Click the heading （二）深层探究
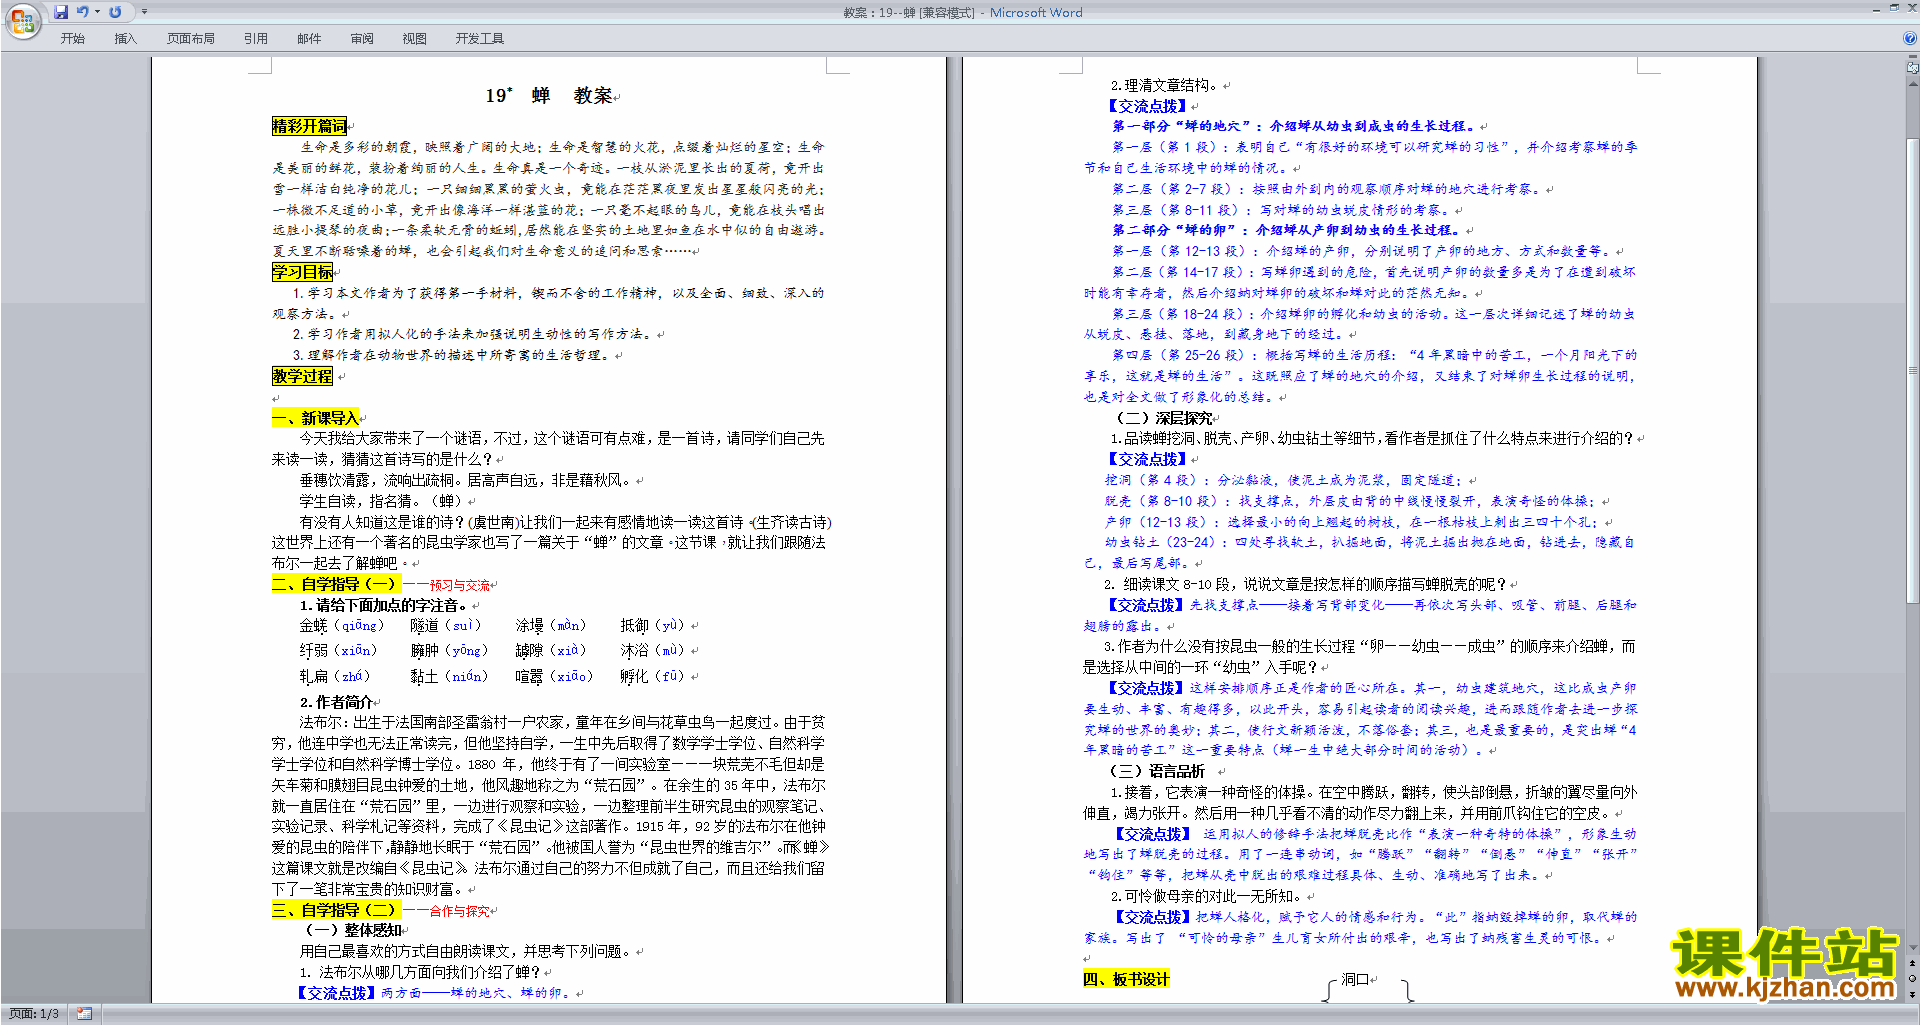Image resolution: width=1920 pixels, height=1025 pixels. (x=1163, y=418)
